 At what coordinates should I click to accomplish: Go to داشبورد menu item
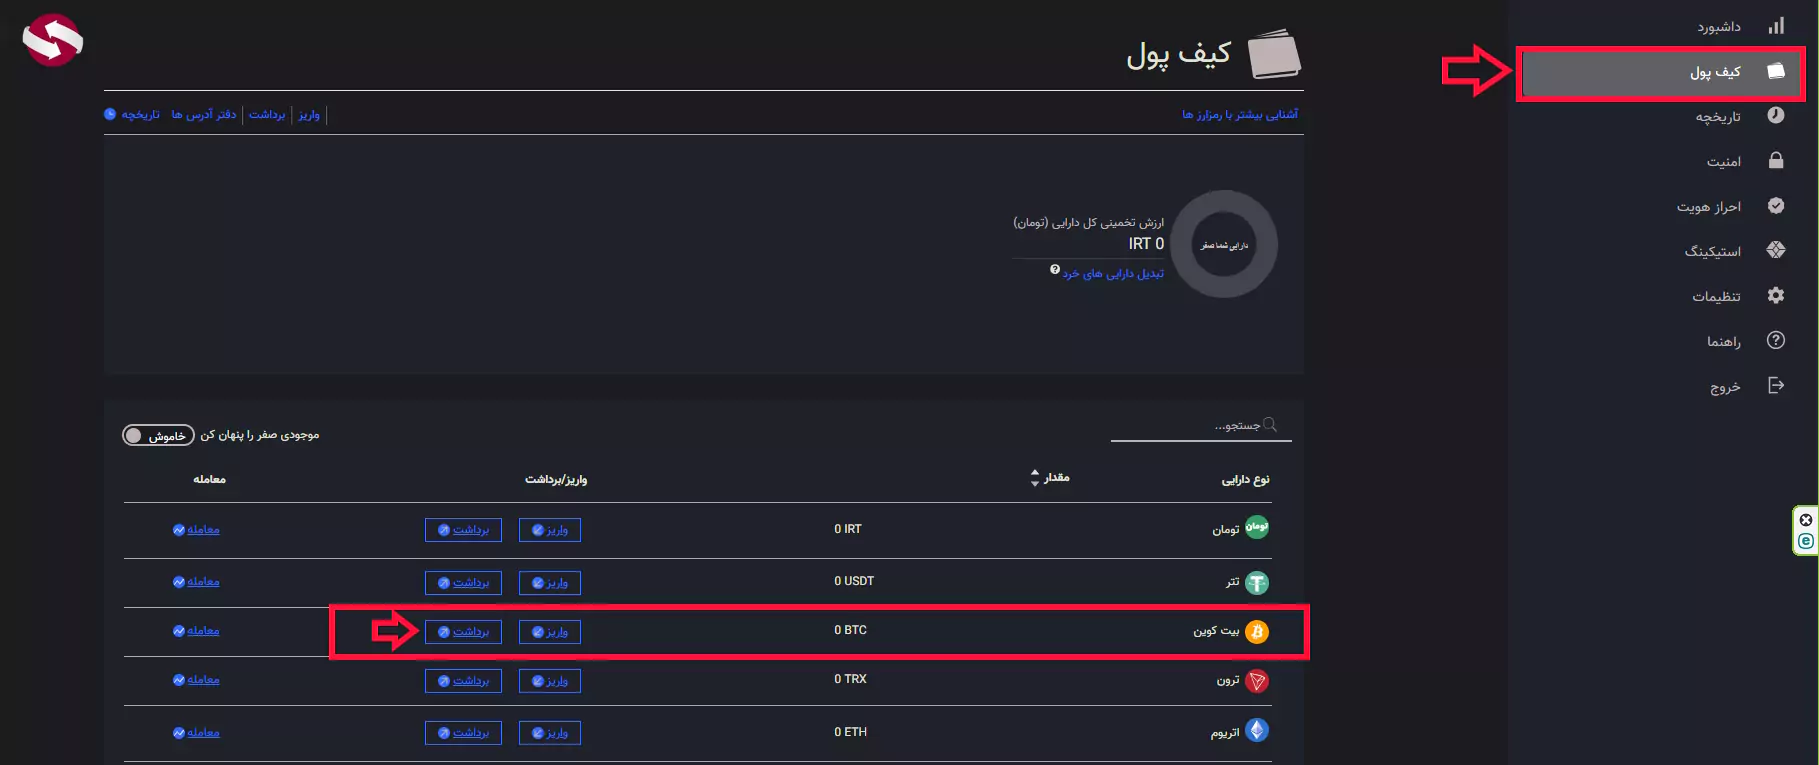(x=1719, y=27)
